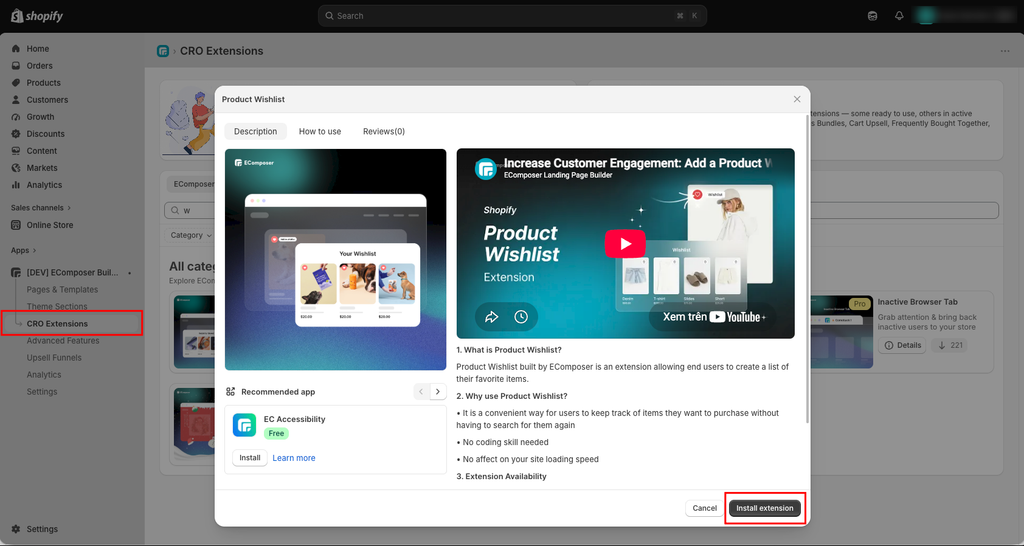This screenshot has width=1024, height=546.
Task: Focus the top Search bar
Action: click(512, 16)
